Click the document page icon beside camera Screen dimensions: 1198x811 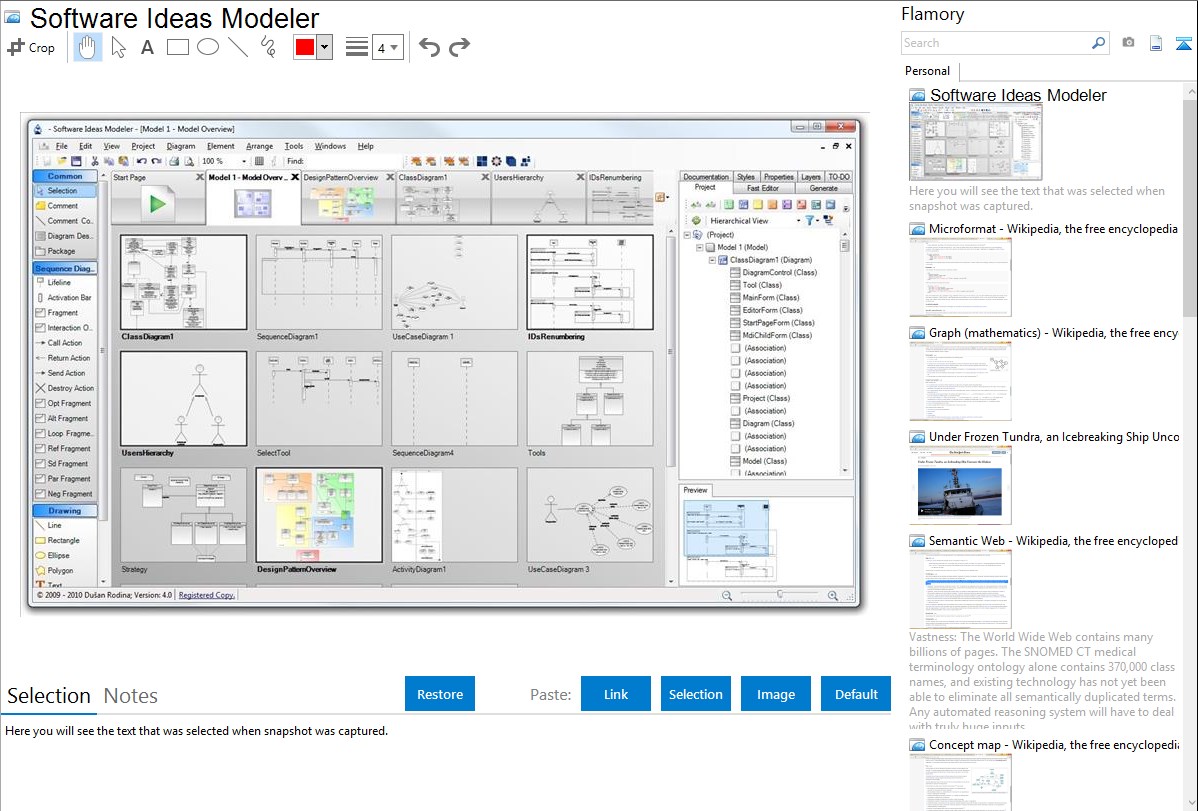click(x=1156, y=43)
